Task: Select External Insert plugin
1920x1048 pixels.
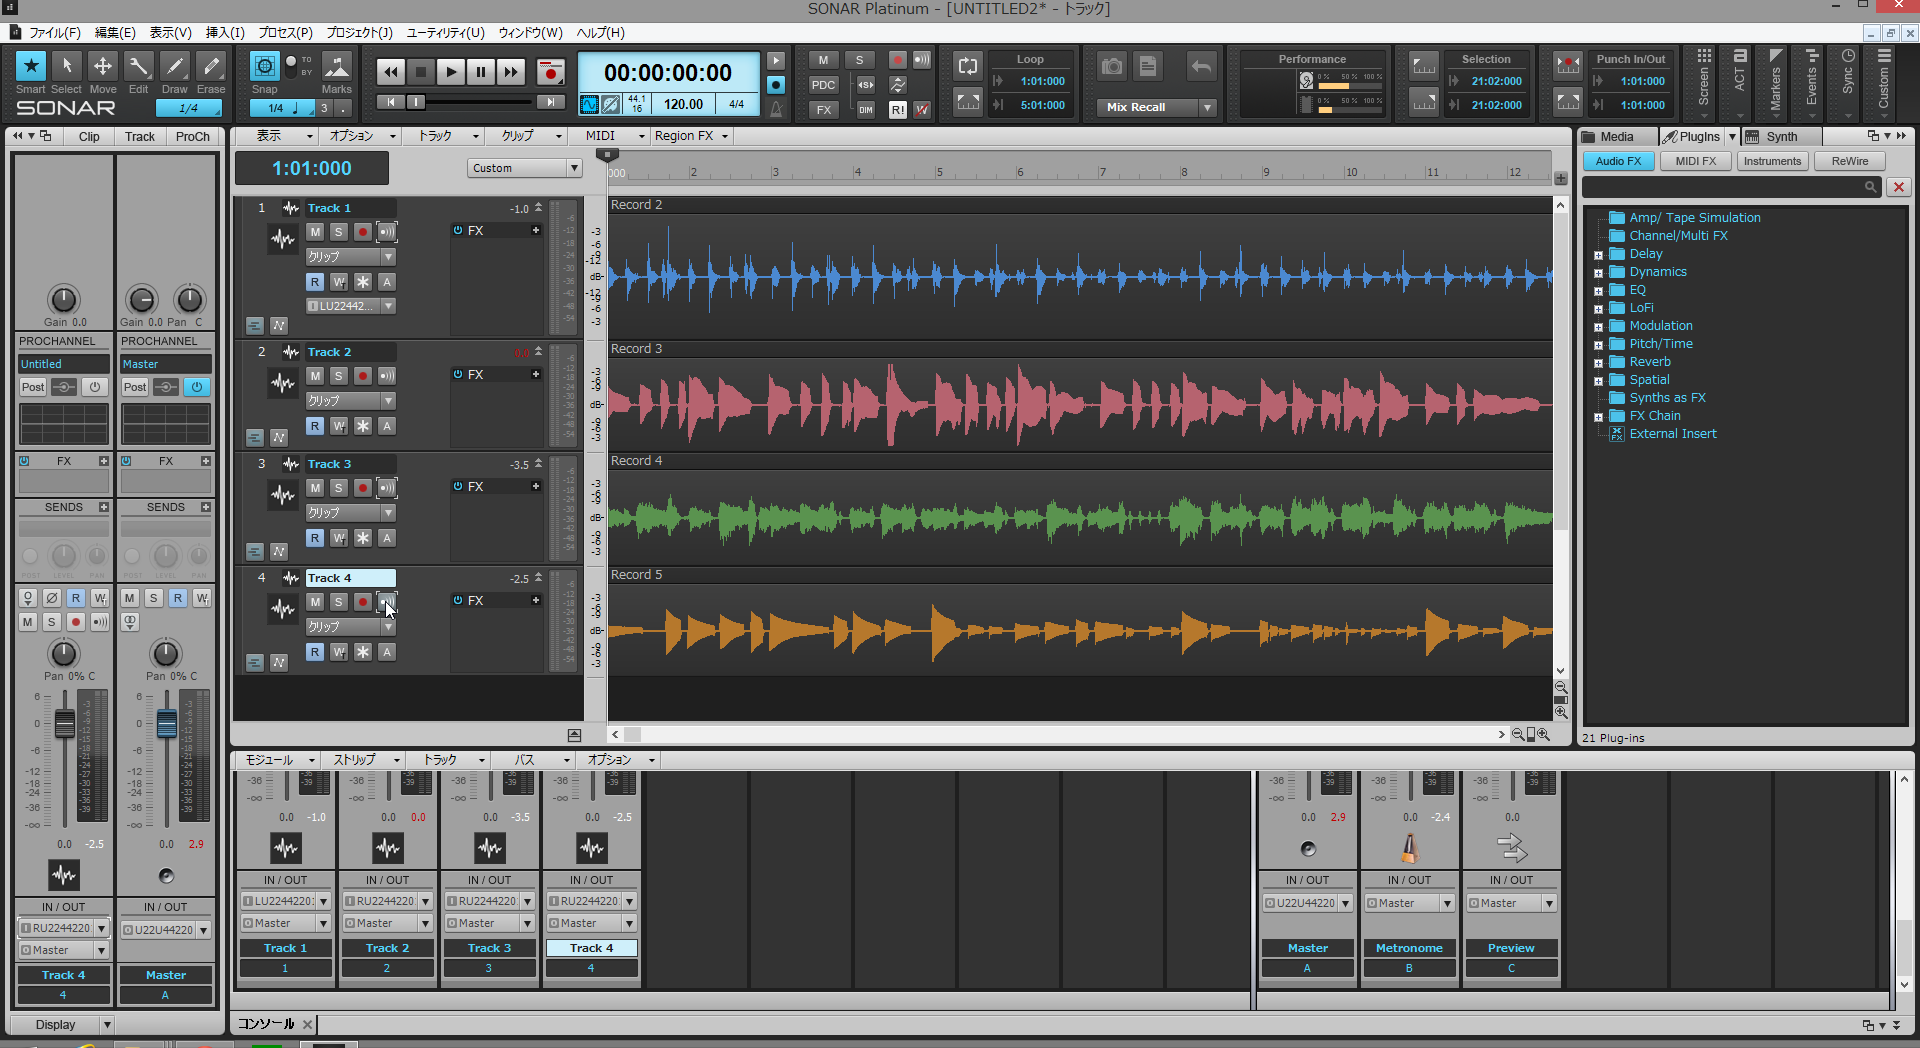Action: 1672,434
